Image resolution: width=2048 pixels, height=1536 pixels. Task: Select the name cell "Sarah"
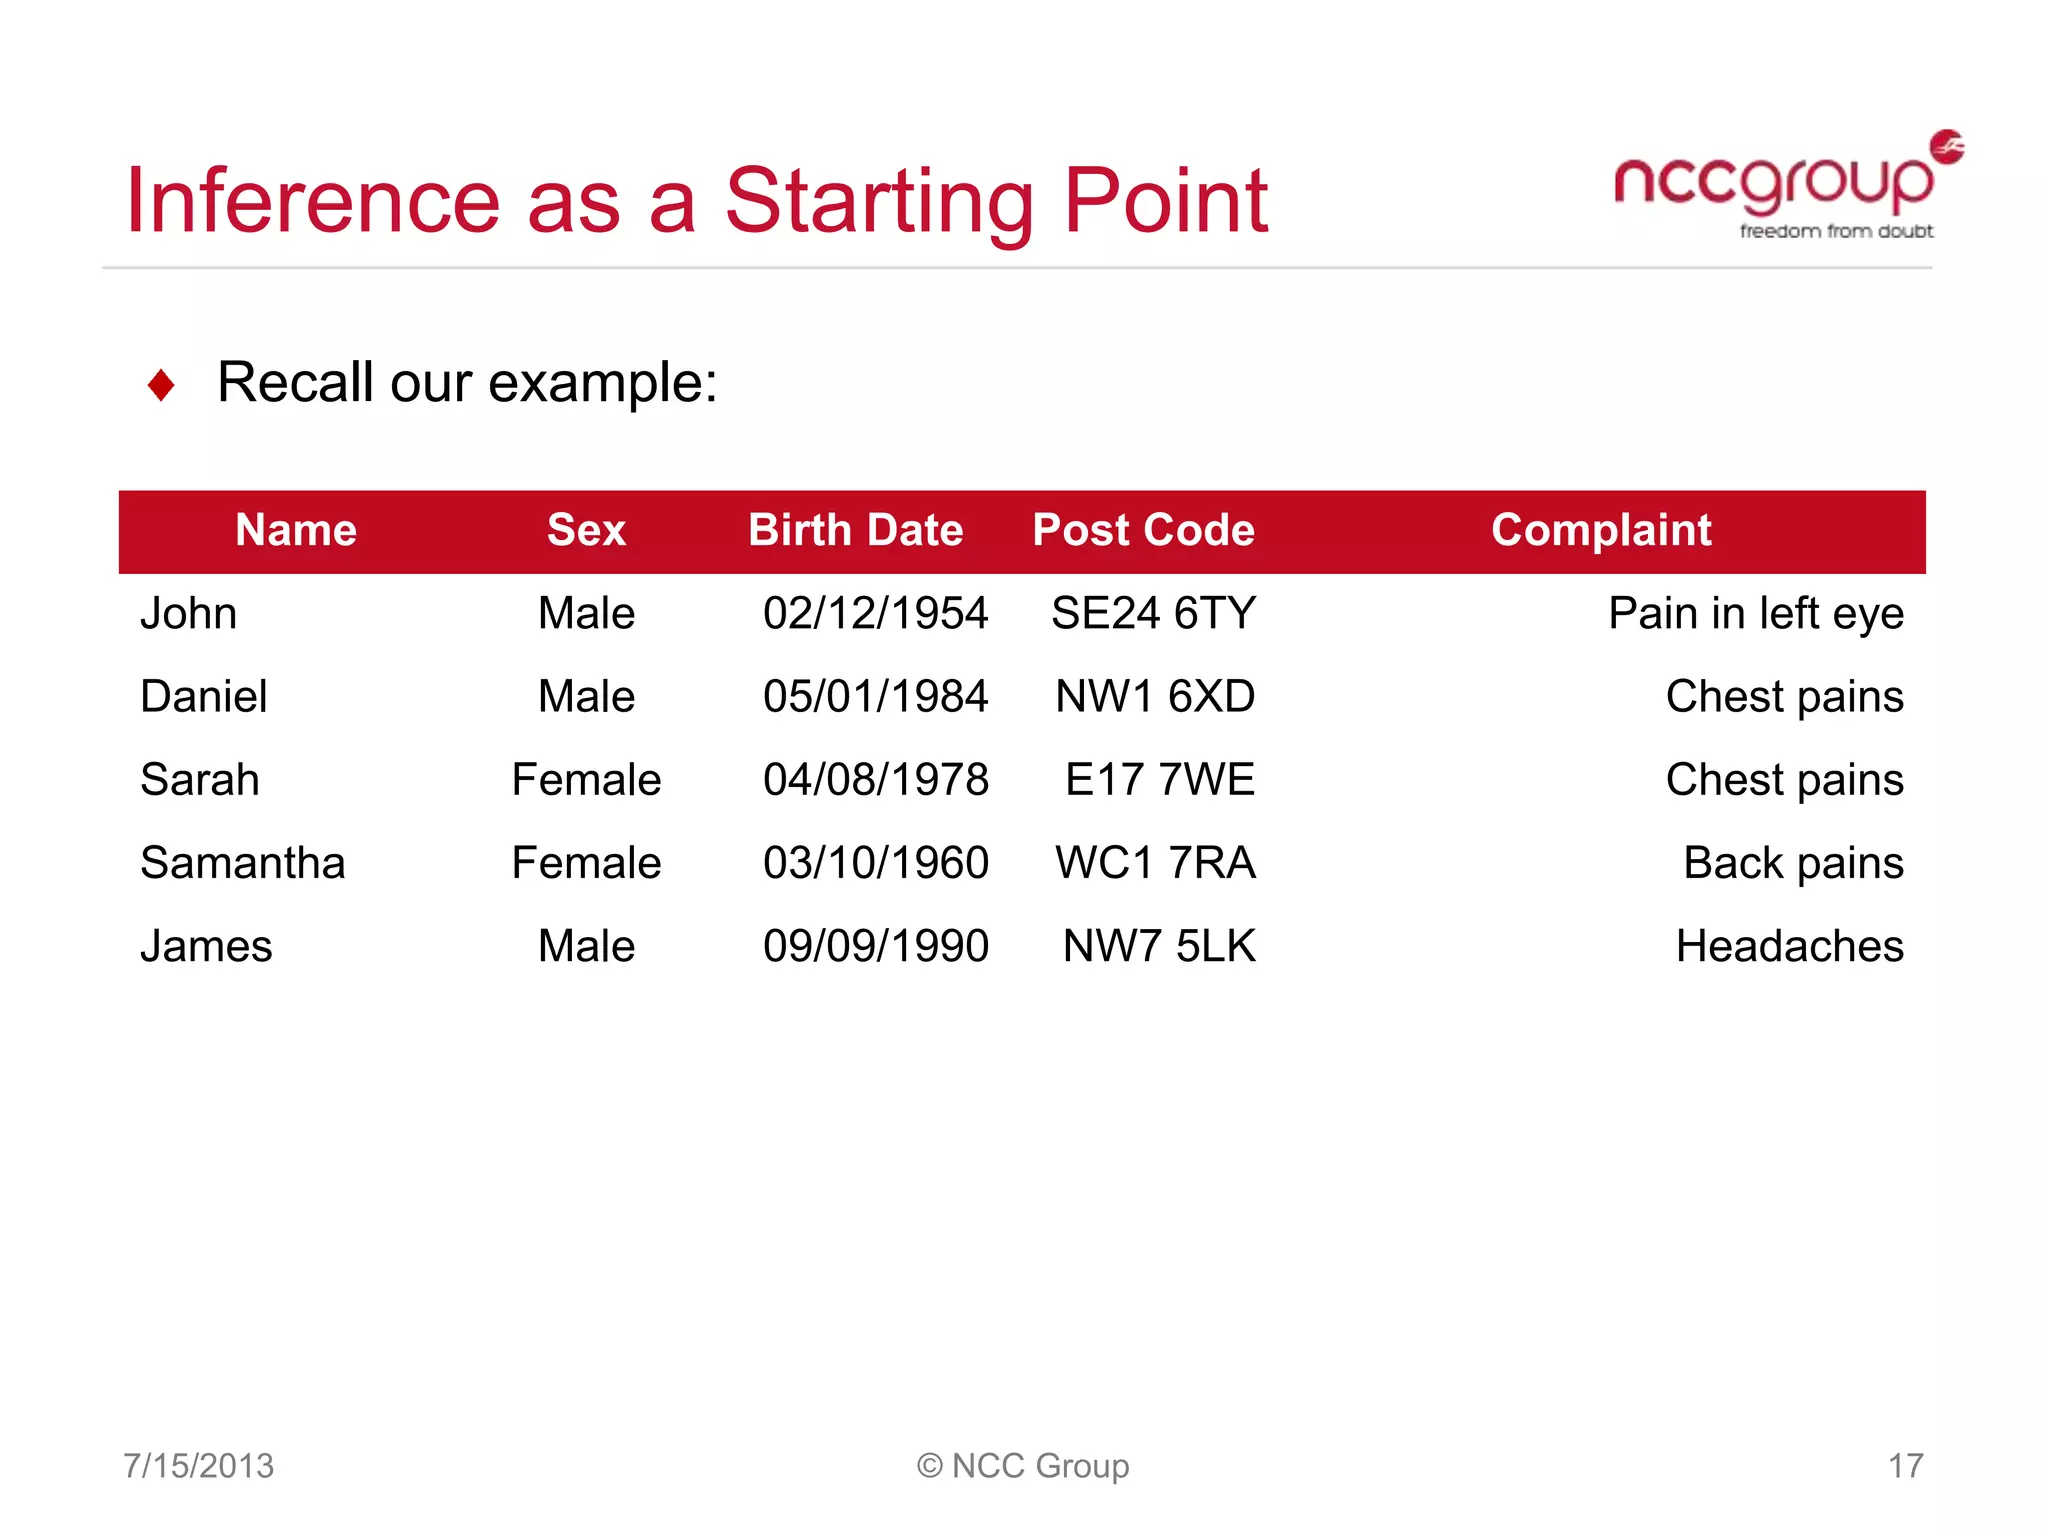(x=200, y=779)
